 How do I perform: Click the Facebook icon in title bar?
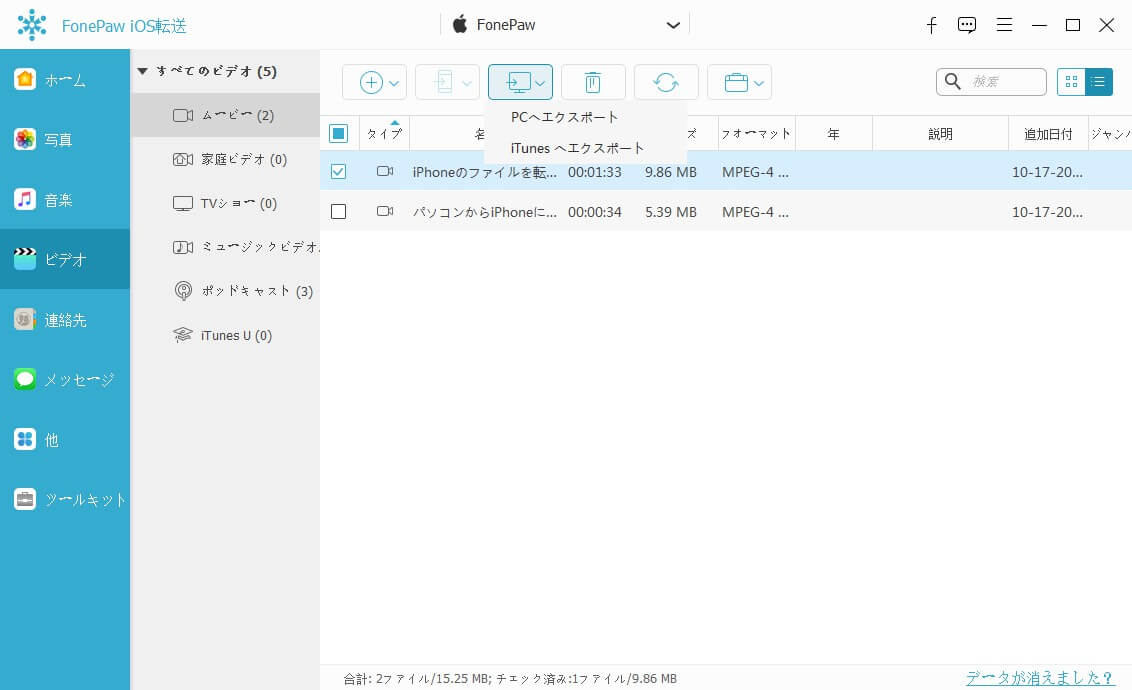point(931,25)
